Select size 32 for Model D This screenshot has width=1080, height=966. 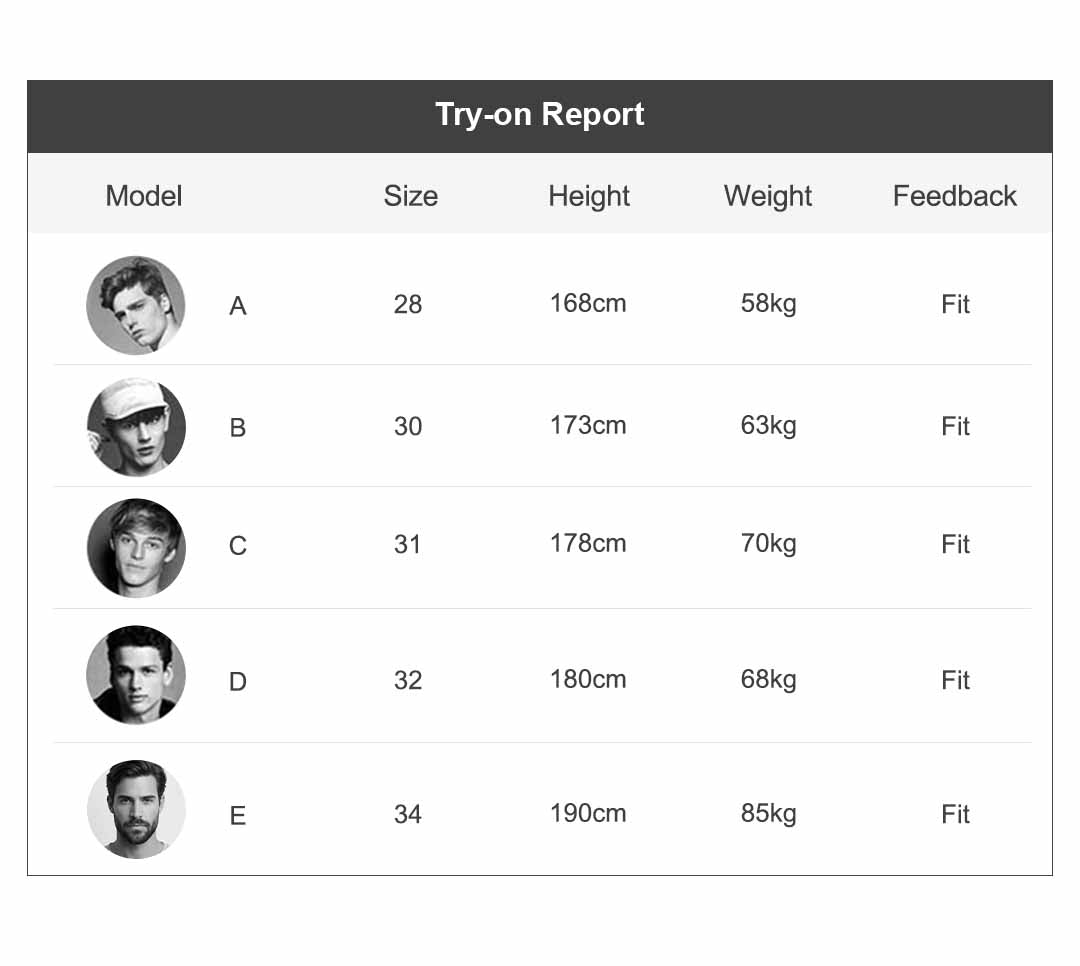[408, 680]
